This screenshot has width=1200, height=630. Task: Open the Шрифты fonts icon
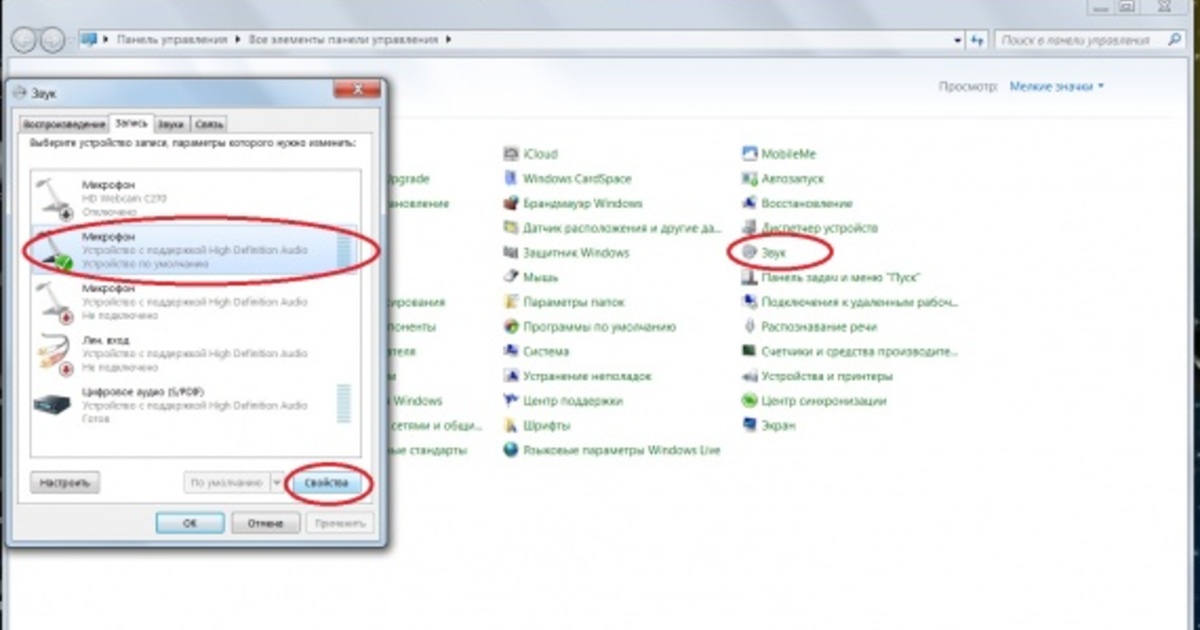[x=511, y=426]
